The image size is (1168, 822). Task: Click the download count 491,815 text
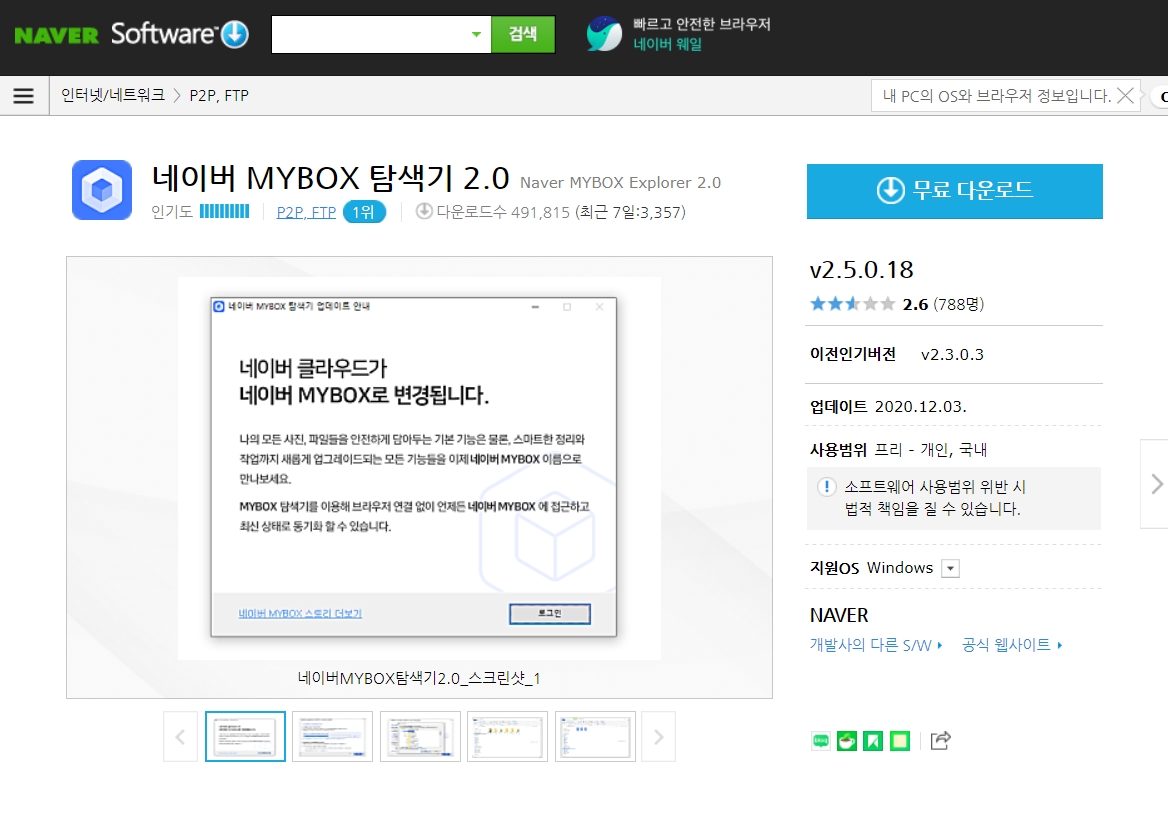point(504,212)
